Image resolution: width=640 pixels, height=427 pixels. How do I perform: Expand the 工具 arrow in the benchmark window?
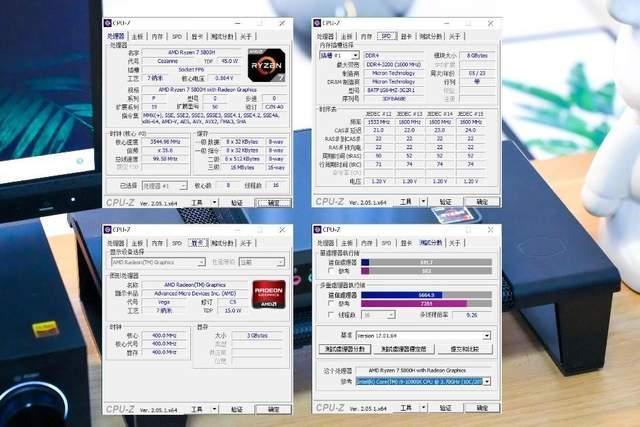click(423, 407)
